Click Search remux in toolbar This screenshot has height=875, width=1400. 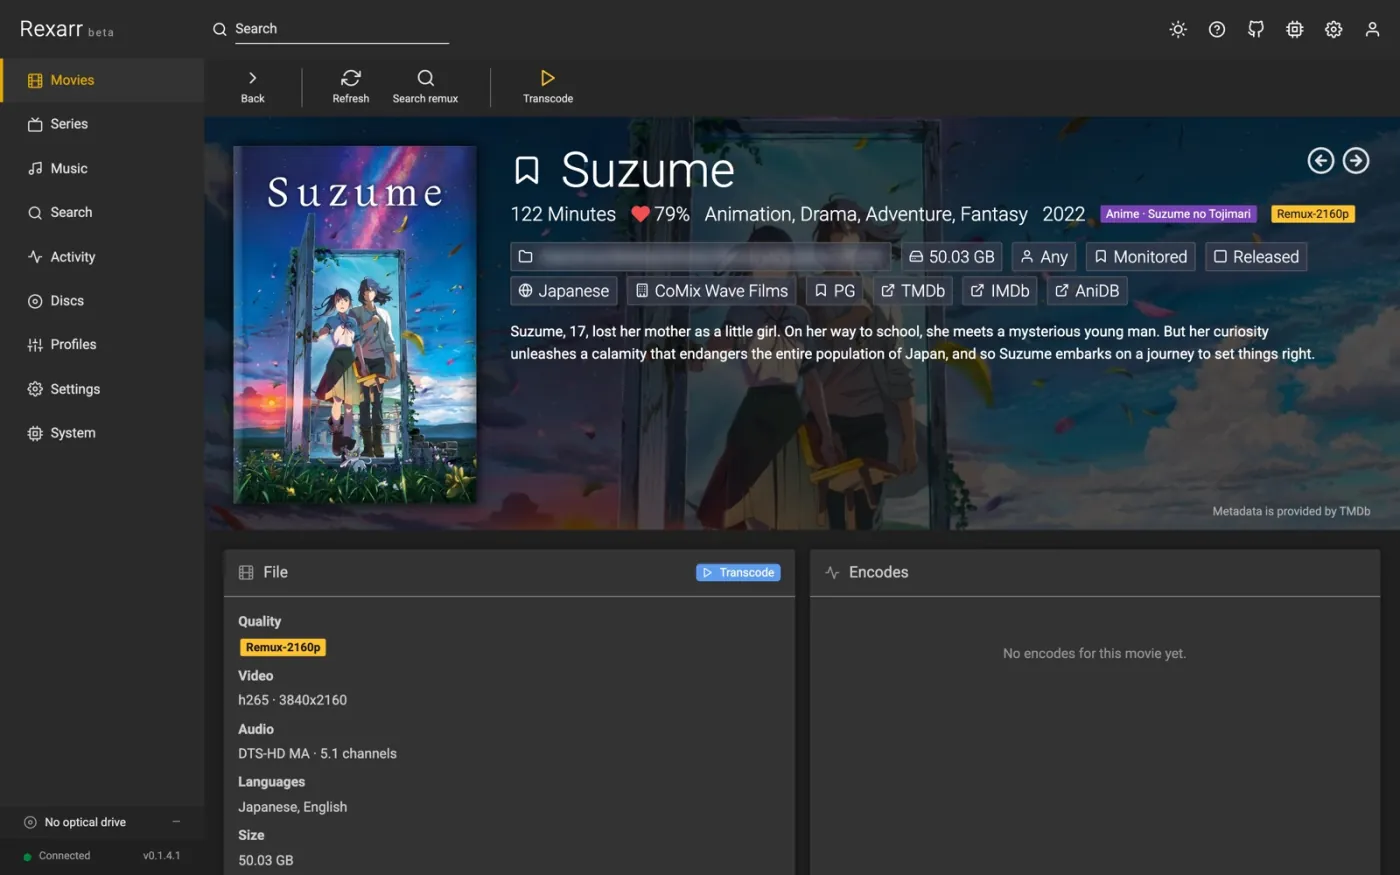[425, 87]
